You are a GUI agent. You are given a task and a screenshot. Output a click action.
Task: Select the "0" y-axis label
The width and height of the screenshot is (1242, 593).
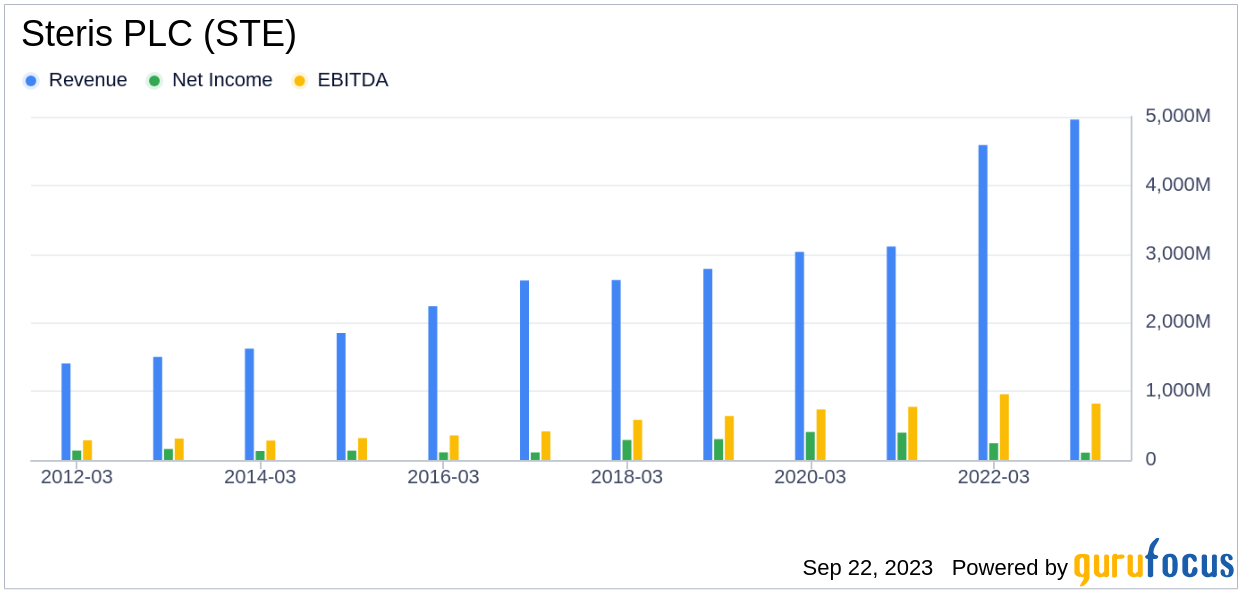coord(1151,459)
